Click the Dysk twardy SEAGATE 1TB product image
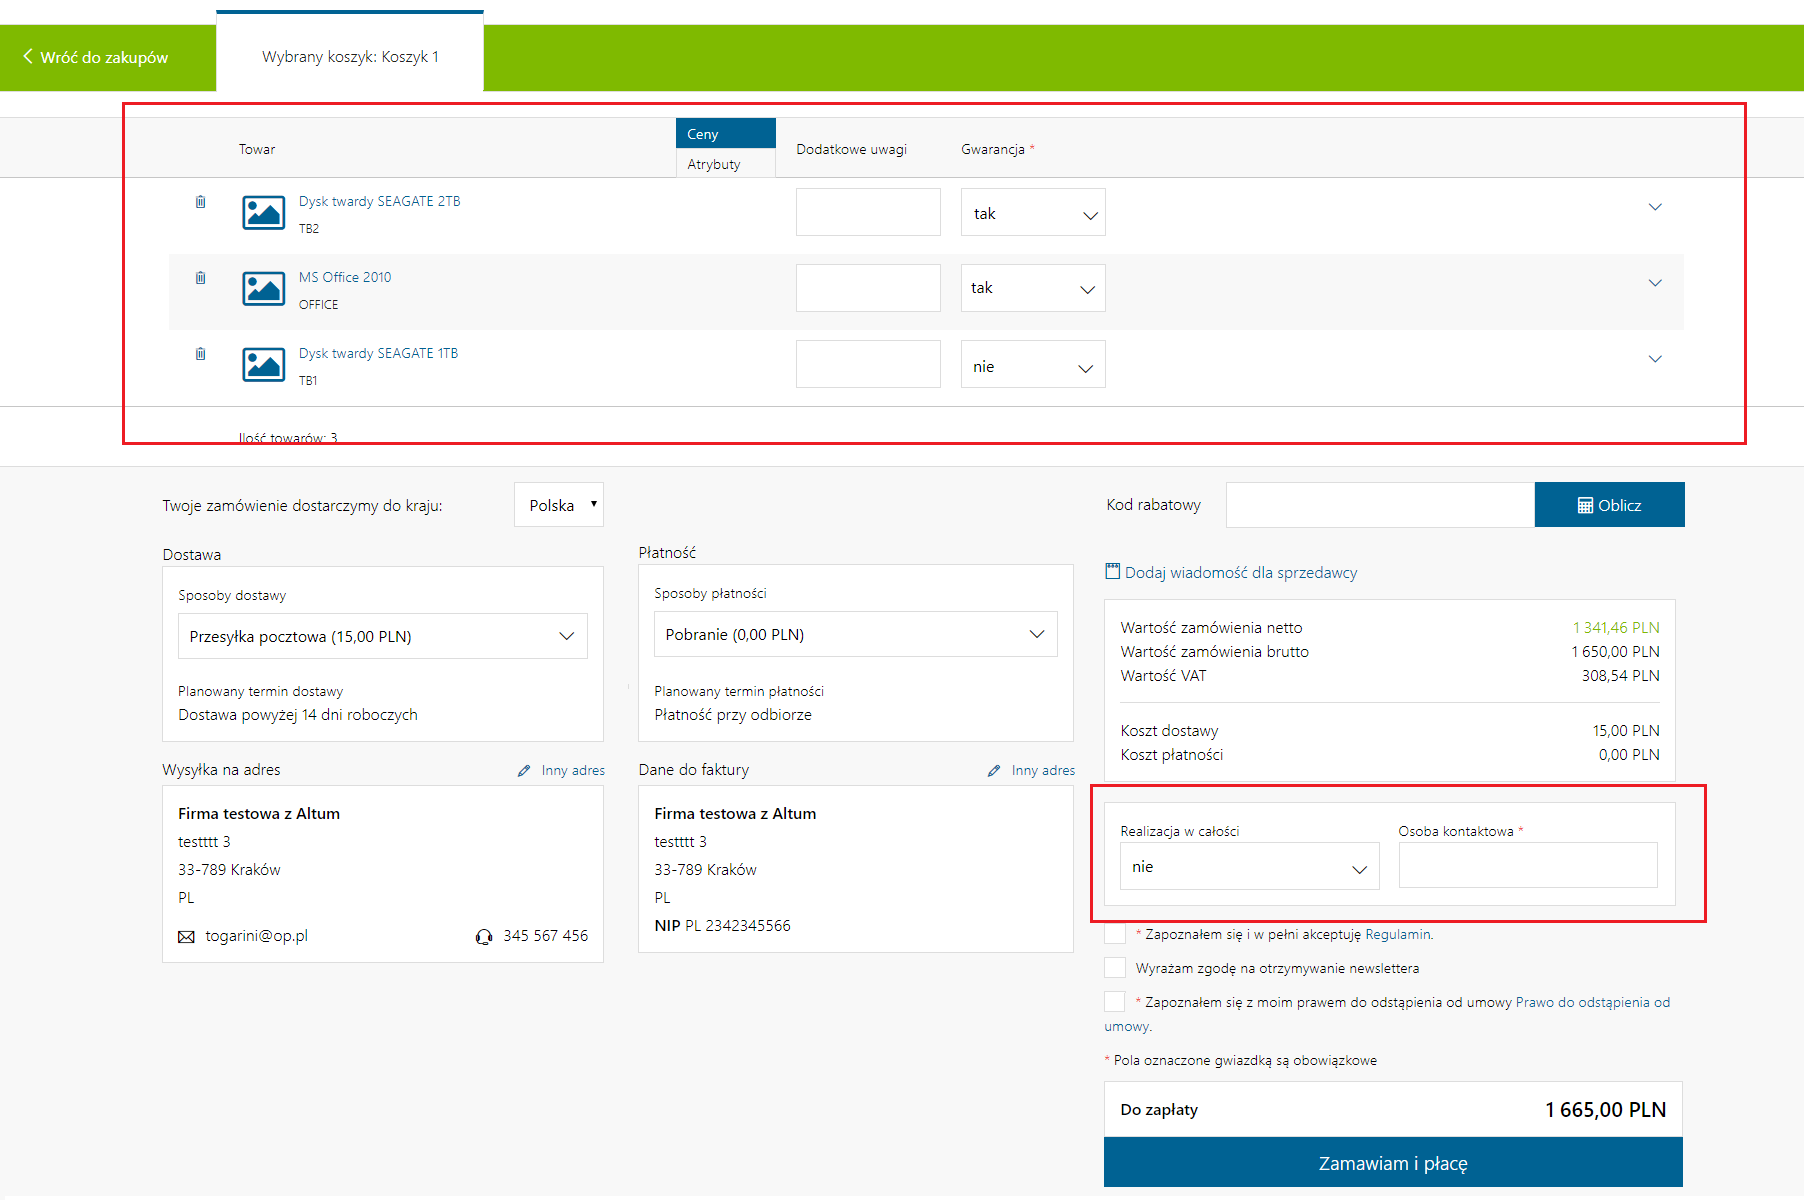 [264, 365]
